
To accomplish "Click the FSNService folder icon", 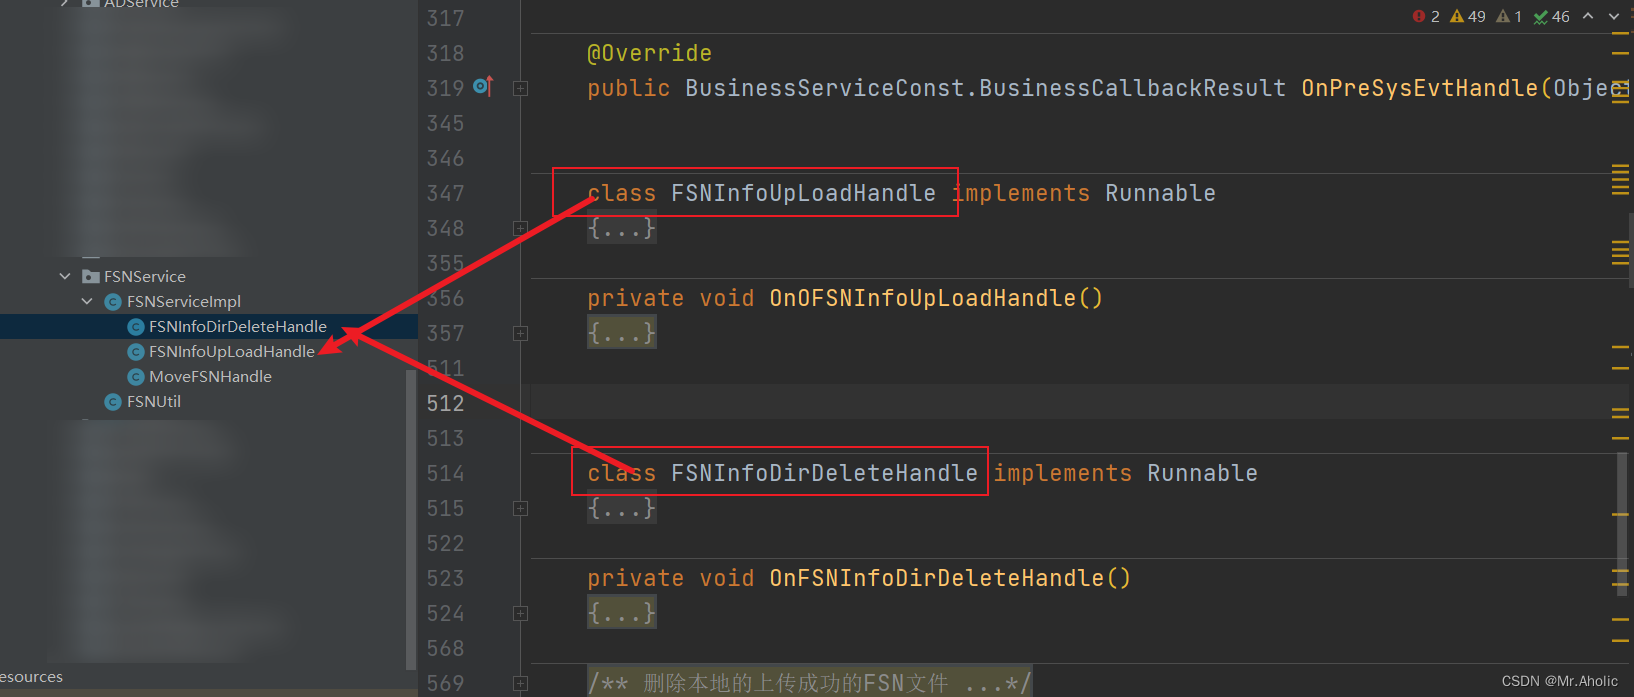I will coord(91,276).
